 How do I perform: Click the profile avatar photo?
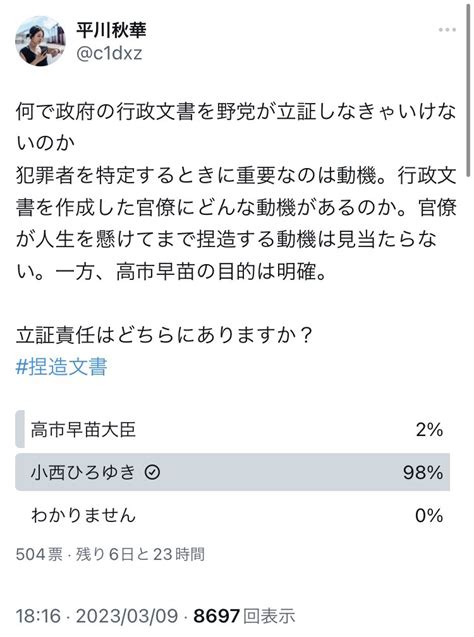point(40,41)
